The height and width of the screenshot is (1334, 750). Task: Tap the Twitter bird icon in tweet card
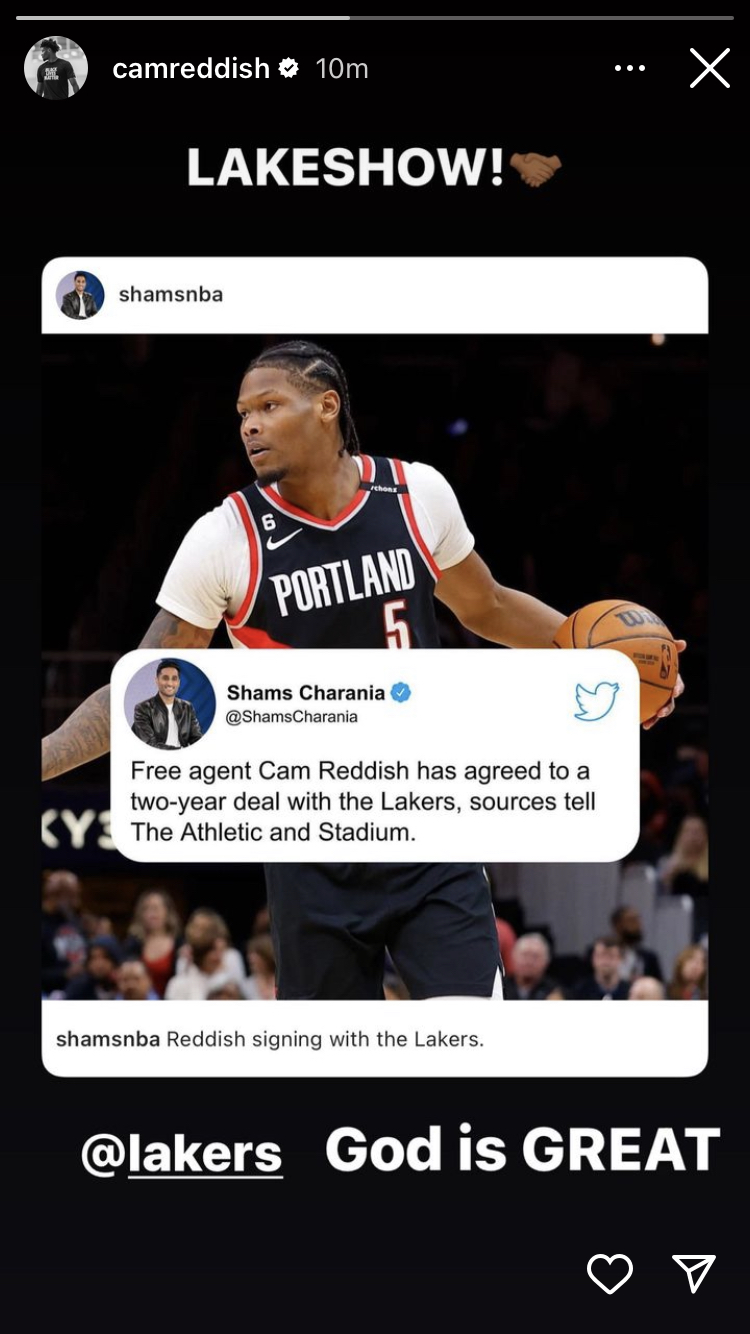[597, 701]
